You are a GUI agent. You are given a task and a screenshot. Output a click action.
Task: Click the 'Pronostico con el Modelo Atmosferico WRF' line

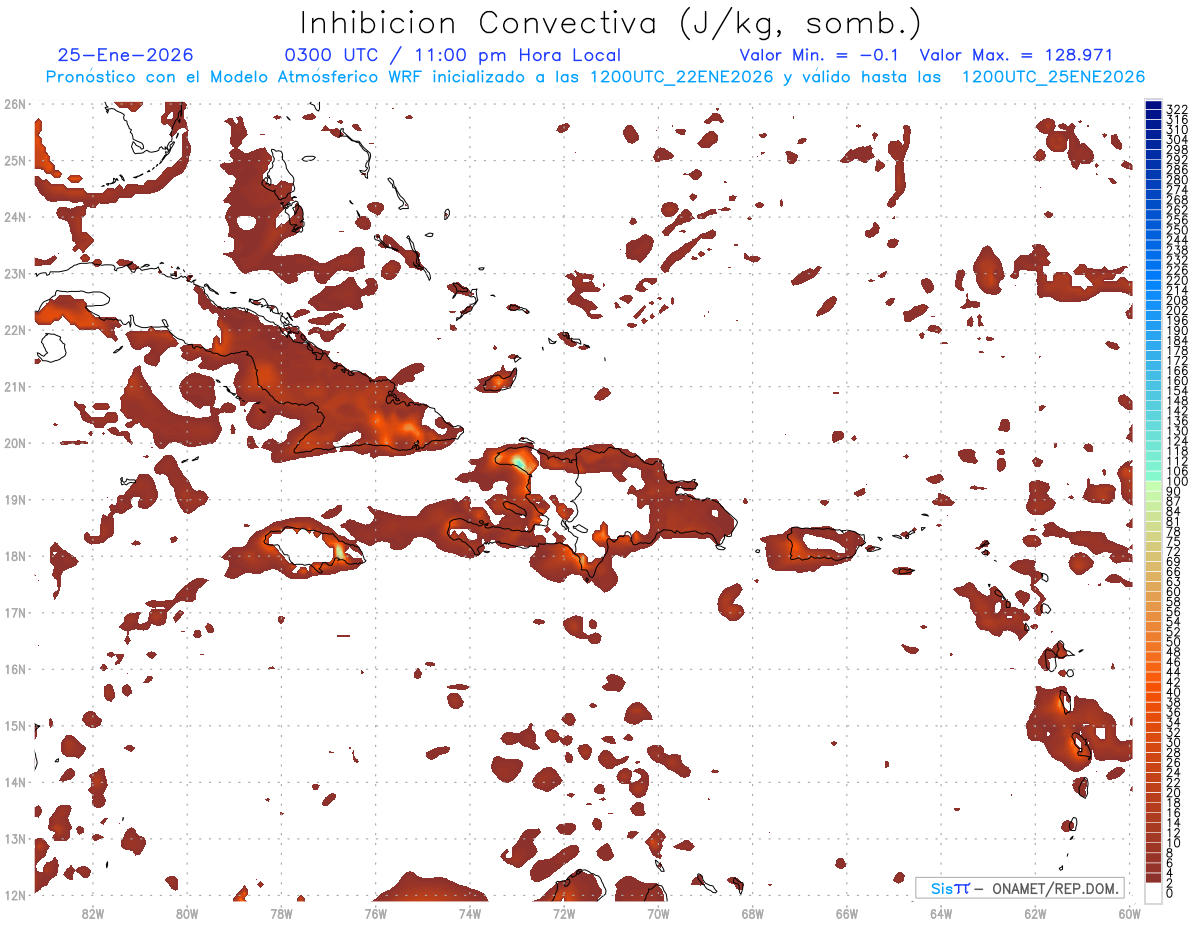coord(595,76)
